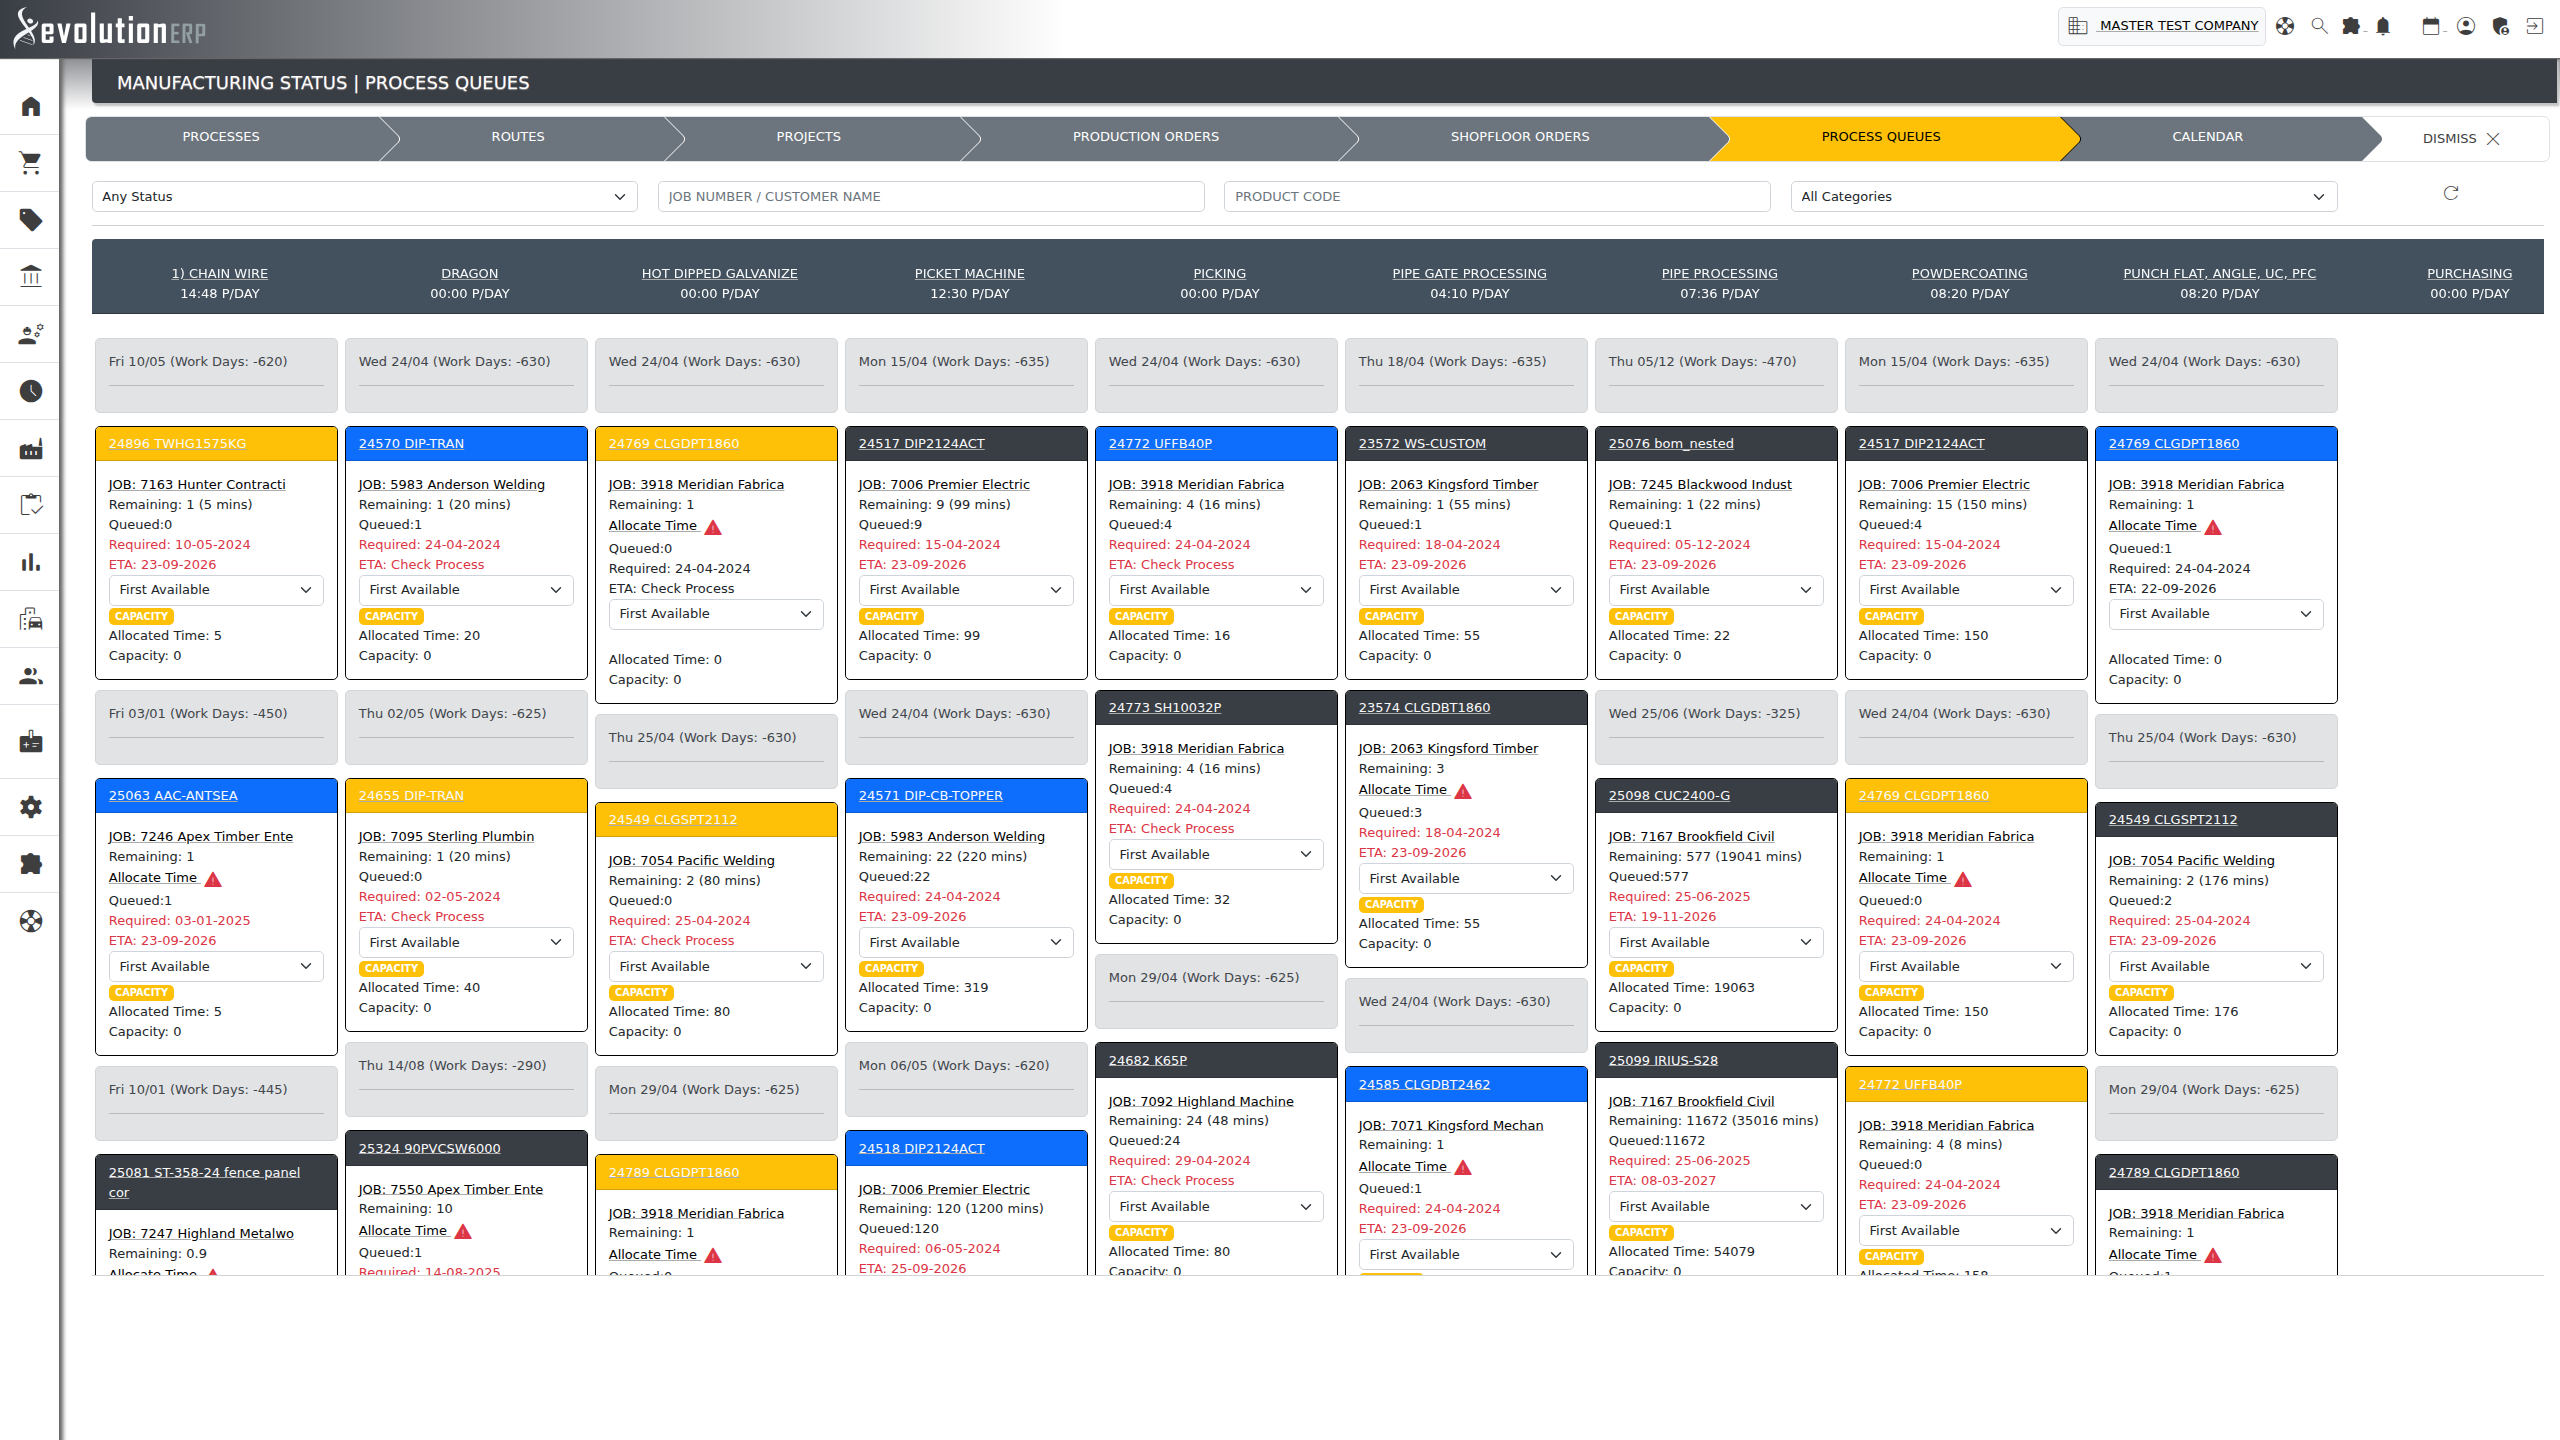Open the worker with gears sidebar icon
Screen dimensions: 2560x1440
click(31, 334)
